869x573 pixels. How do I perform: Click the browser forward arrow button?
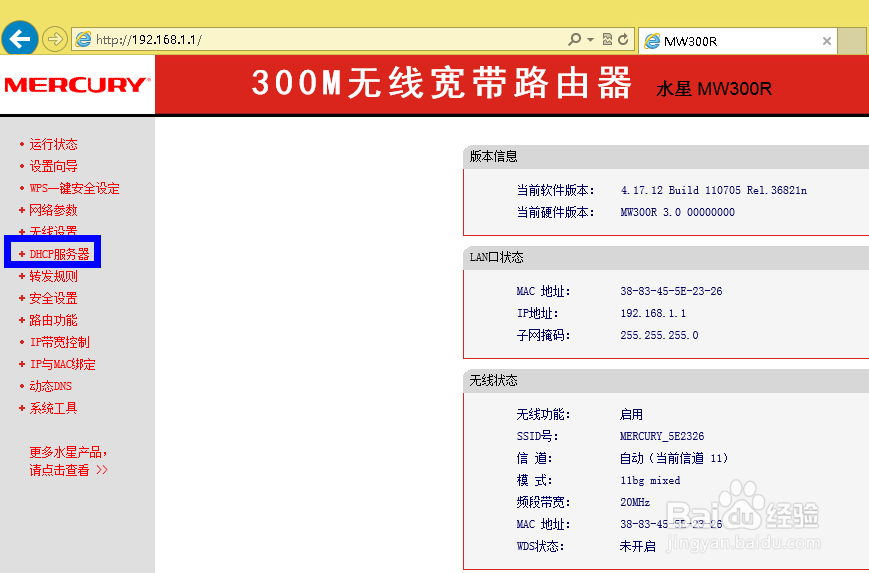(54, 39)
